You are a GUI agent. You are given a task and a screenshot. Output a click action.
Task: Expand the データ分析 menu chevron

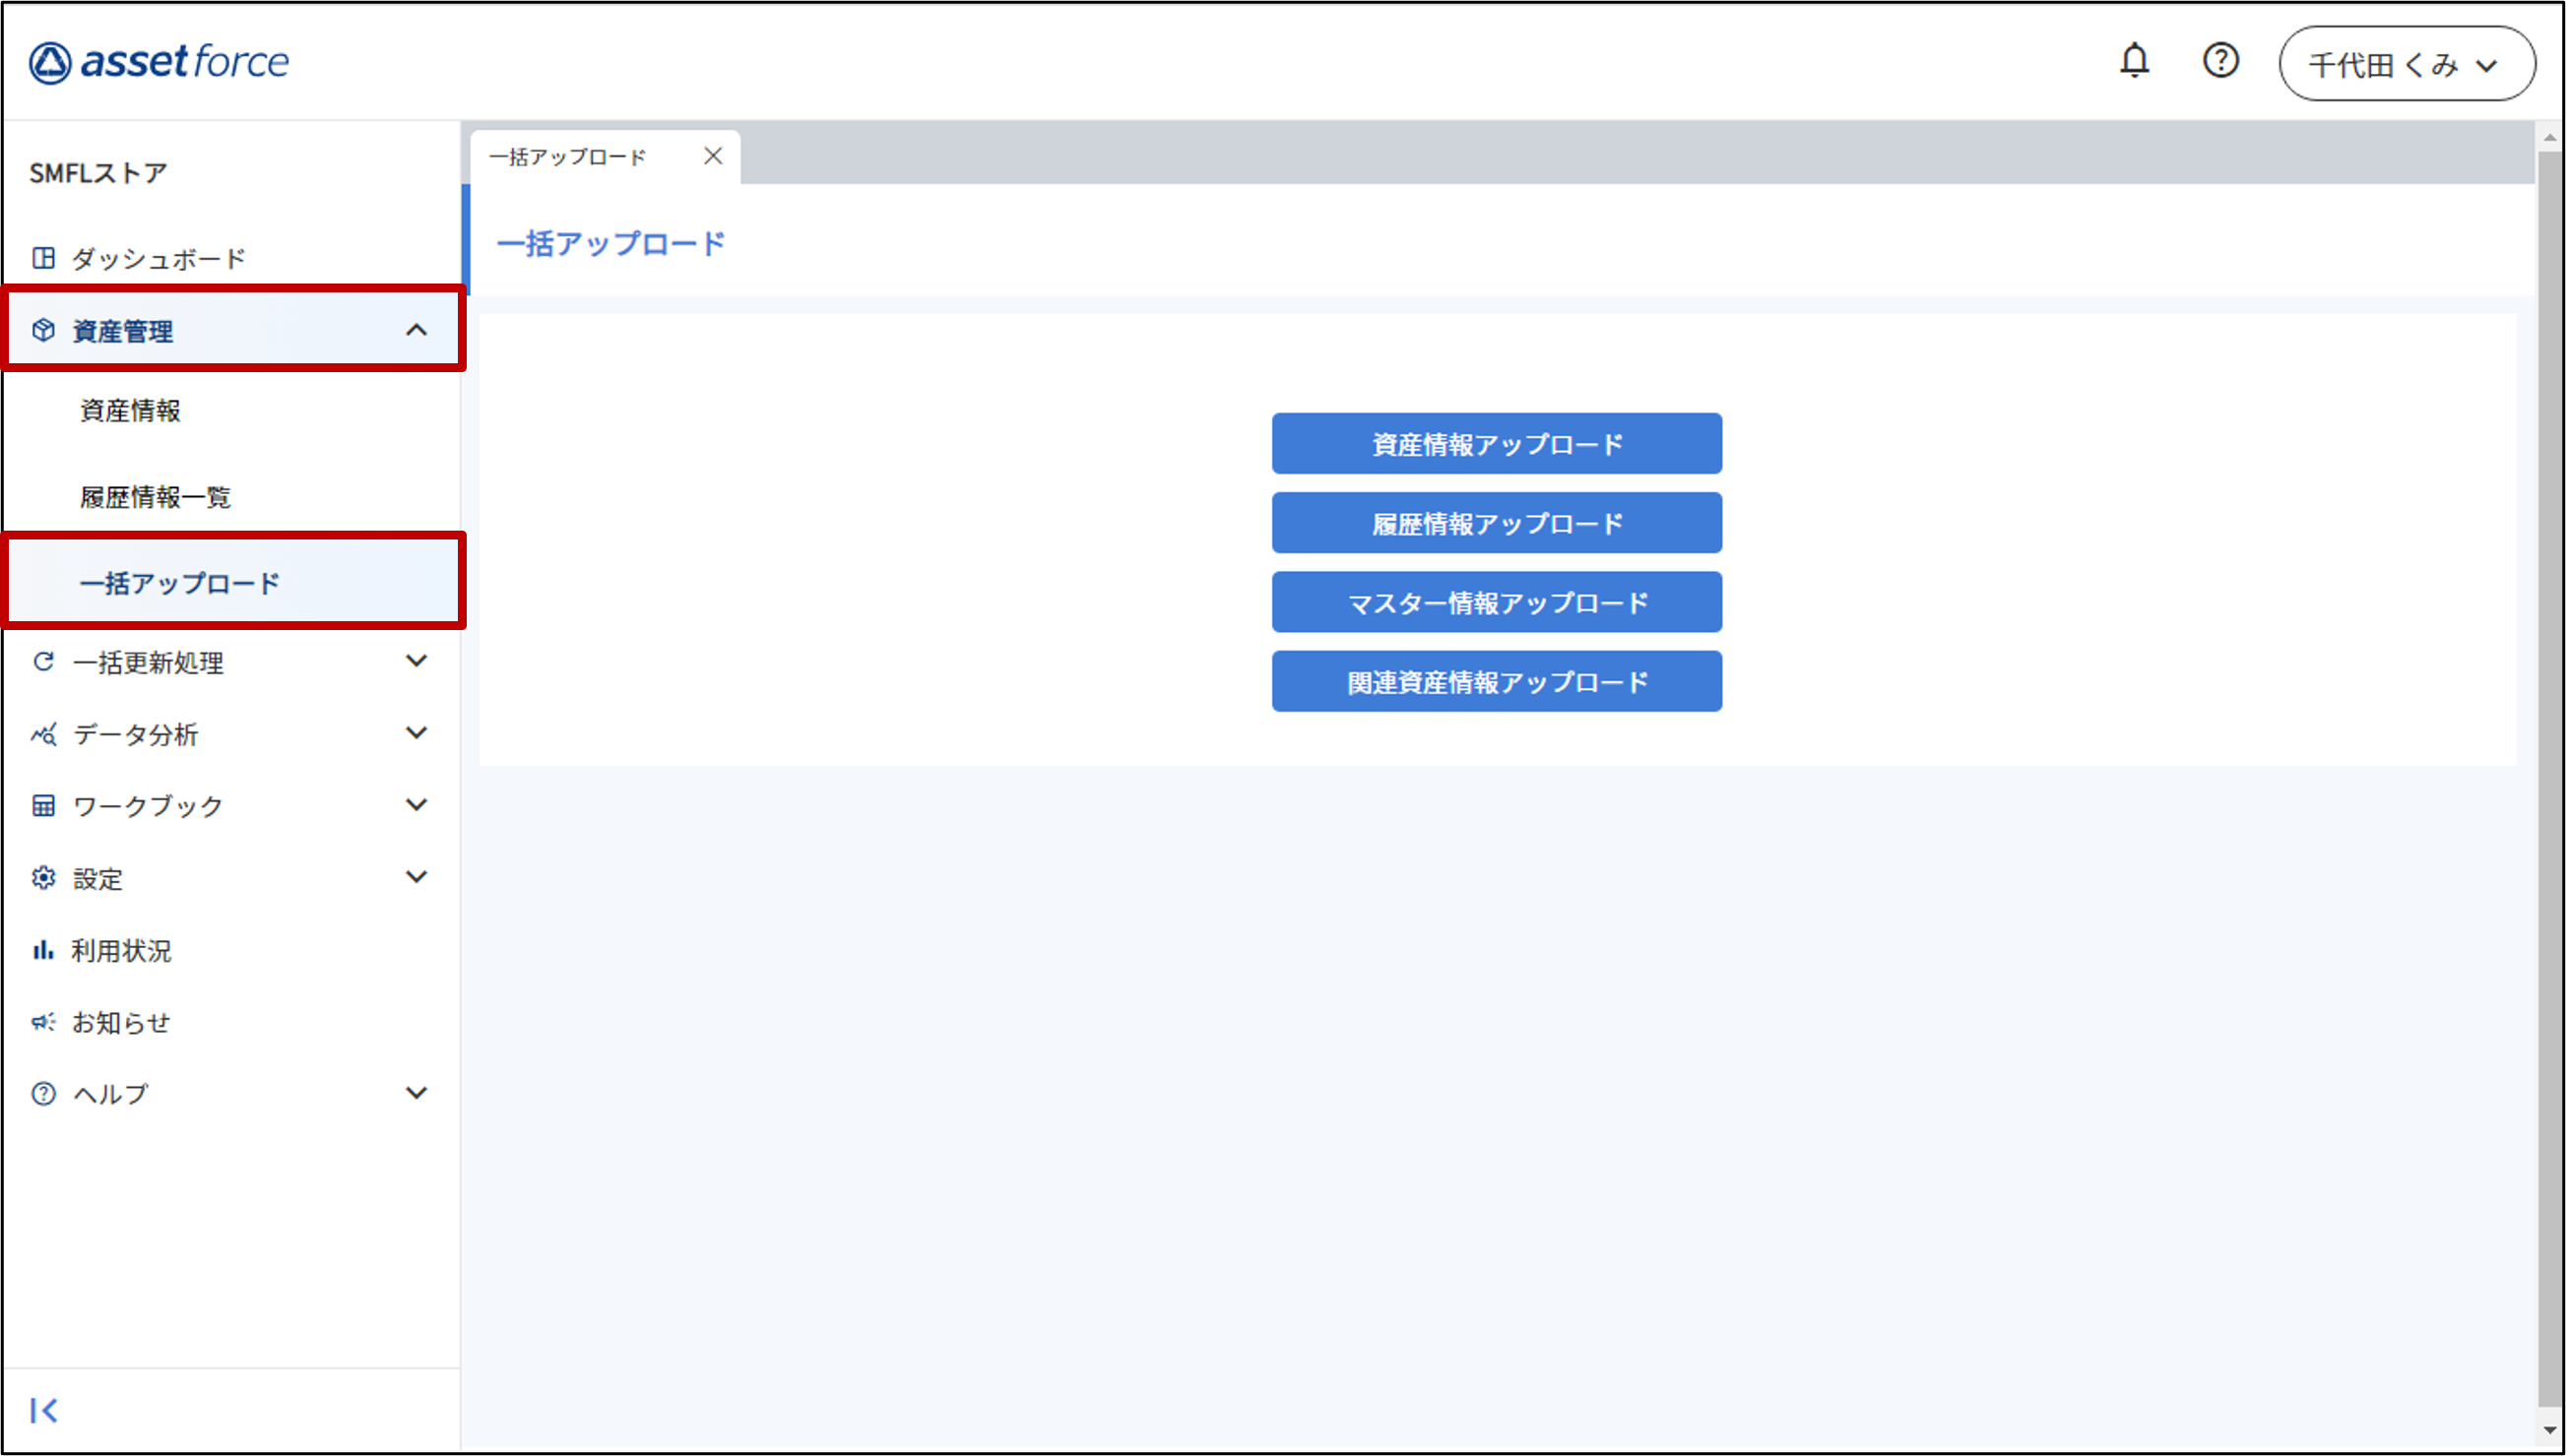point(416,733)
